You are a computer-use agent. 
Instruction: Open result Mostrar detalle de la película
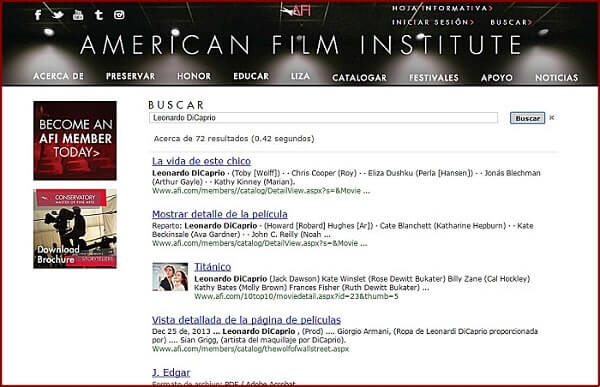[x=220, y=214]
